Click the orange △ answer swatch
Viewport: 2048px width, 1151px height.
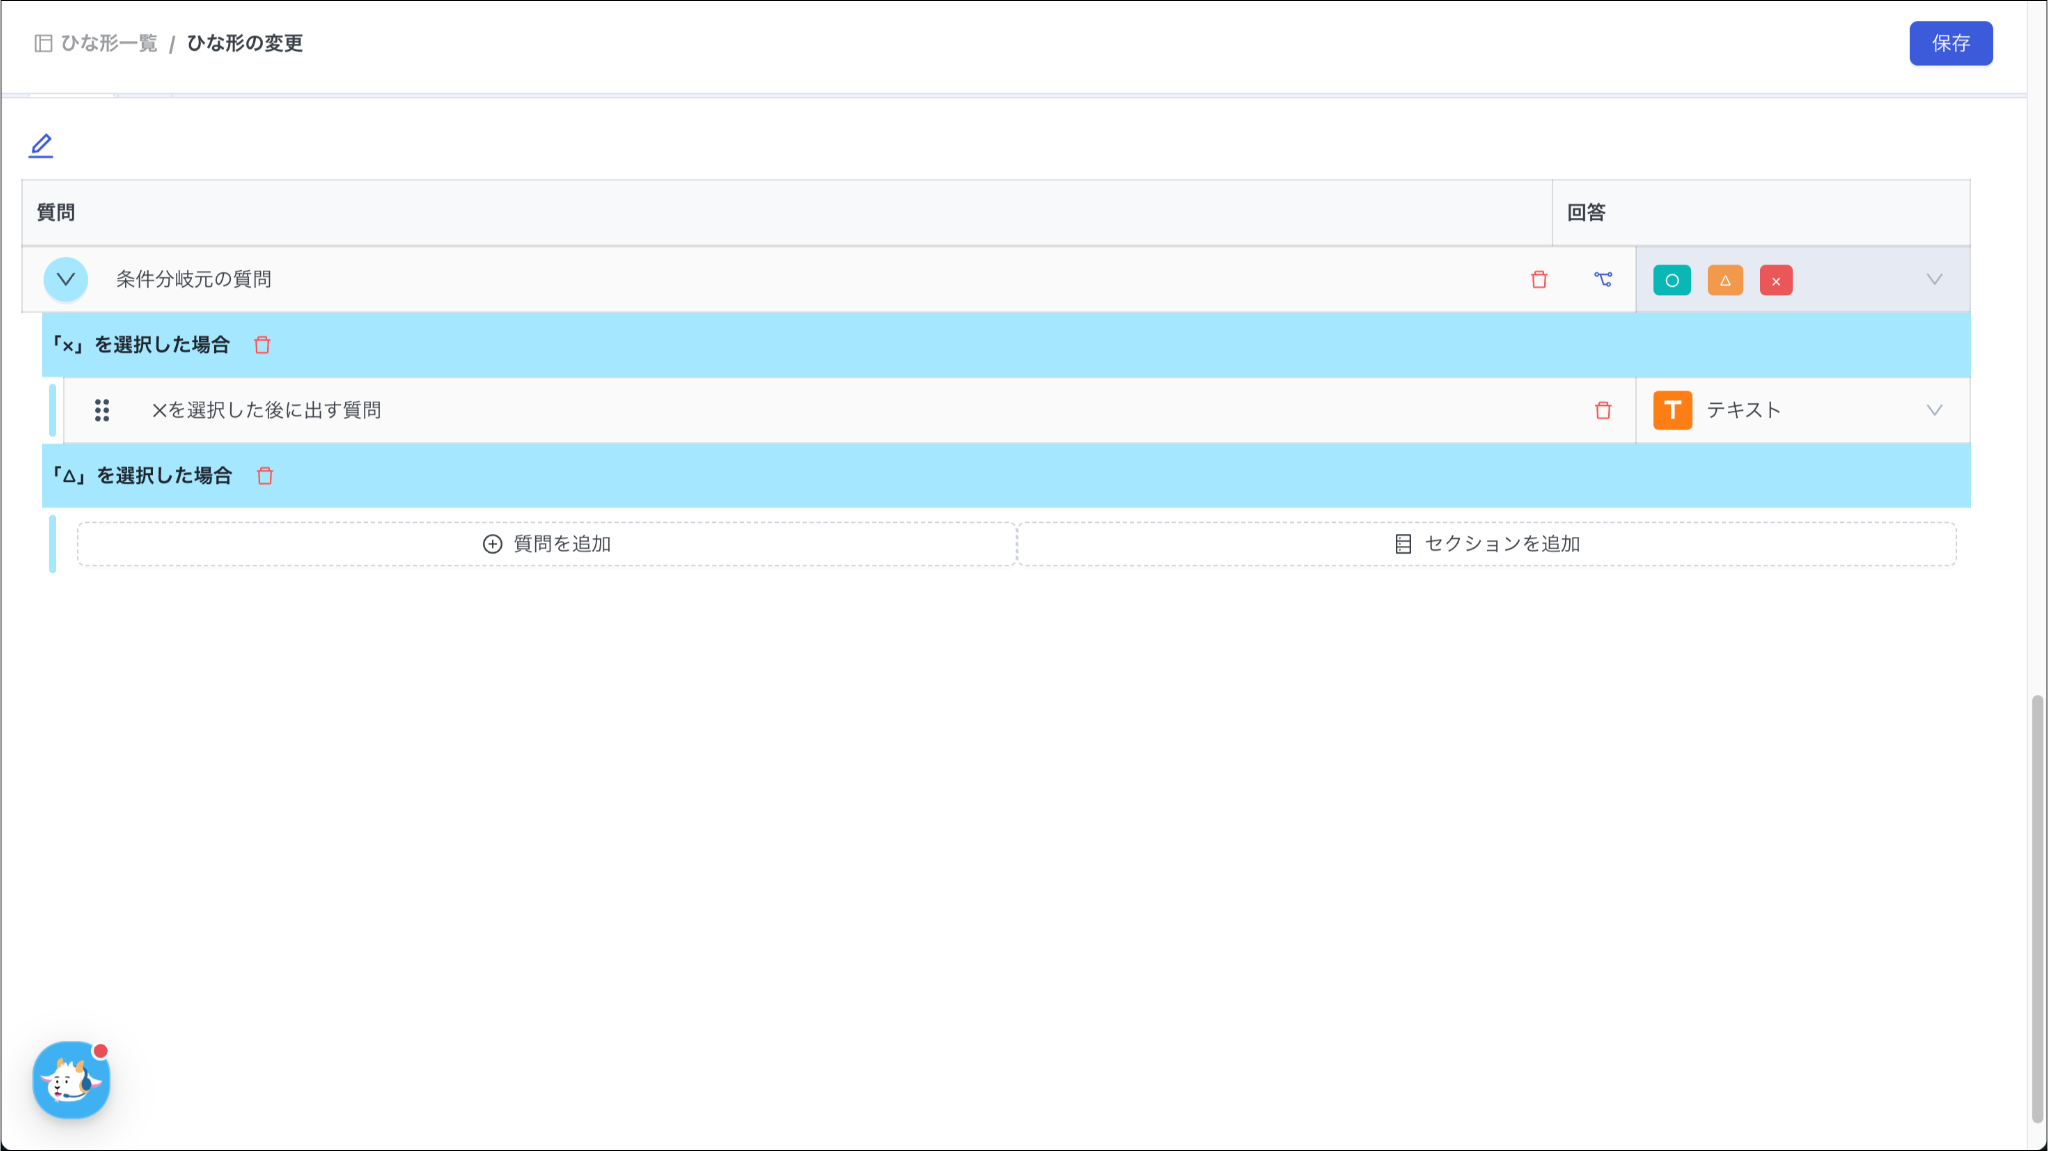tap(1725, 280)
